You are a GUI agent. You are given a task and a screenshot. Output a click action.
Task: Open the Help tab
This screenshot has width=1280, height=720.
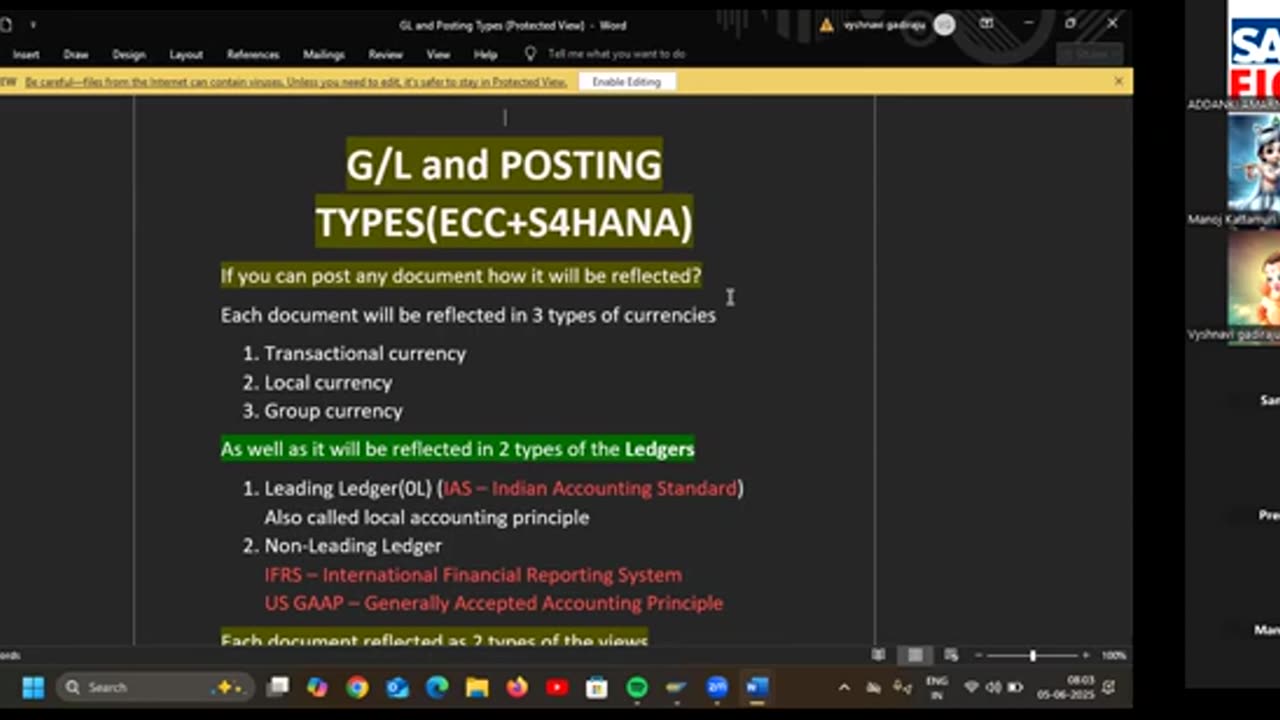point(486,54)
